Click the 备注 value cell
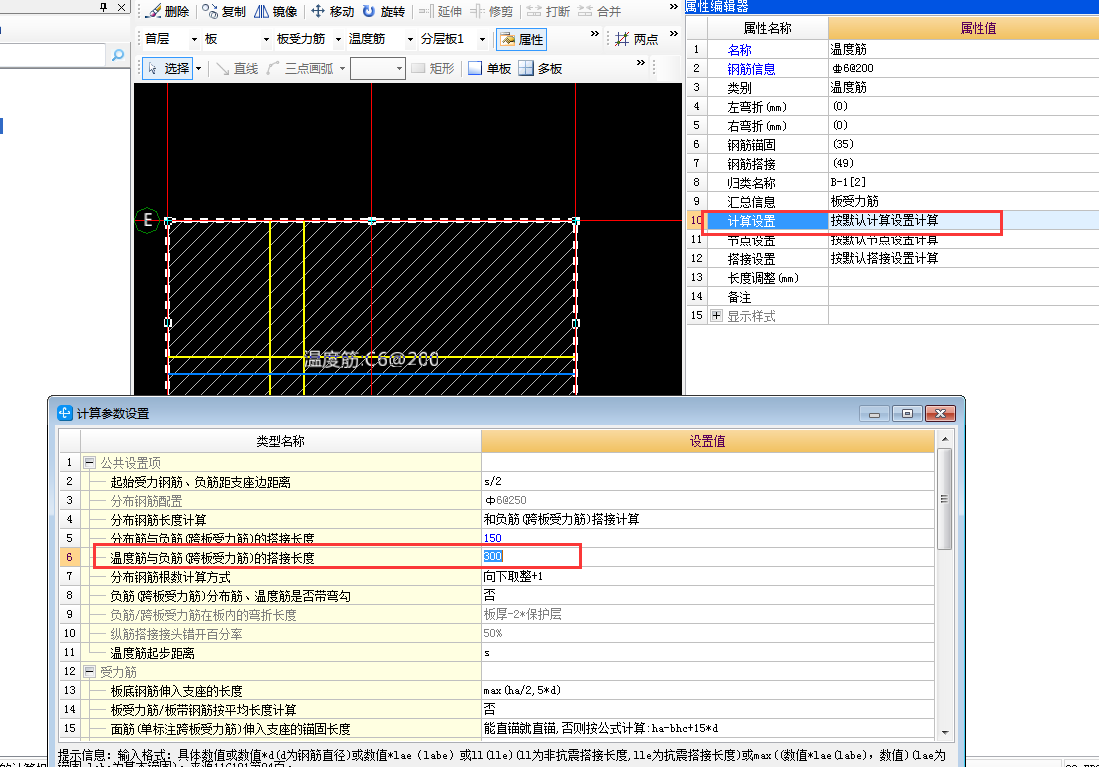The height and width of the screenshot is (767, 1099). click(964, 297)
